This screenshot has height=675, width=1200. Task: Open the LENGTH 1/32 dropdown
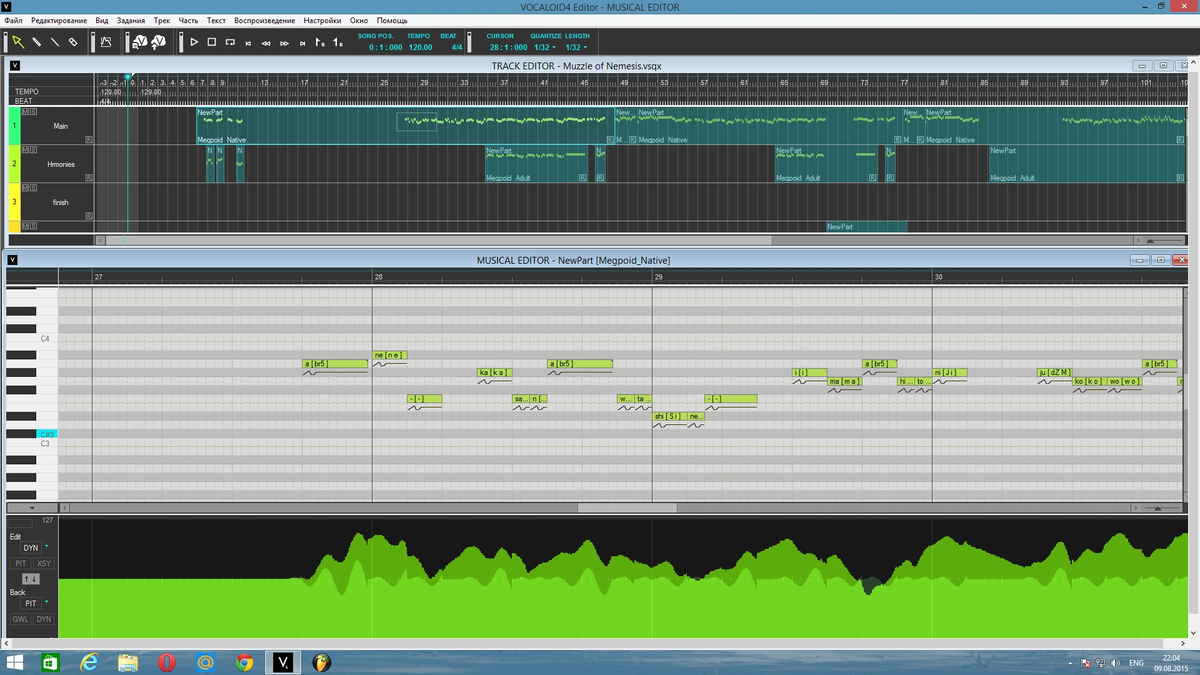tap(577, 47)
